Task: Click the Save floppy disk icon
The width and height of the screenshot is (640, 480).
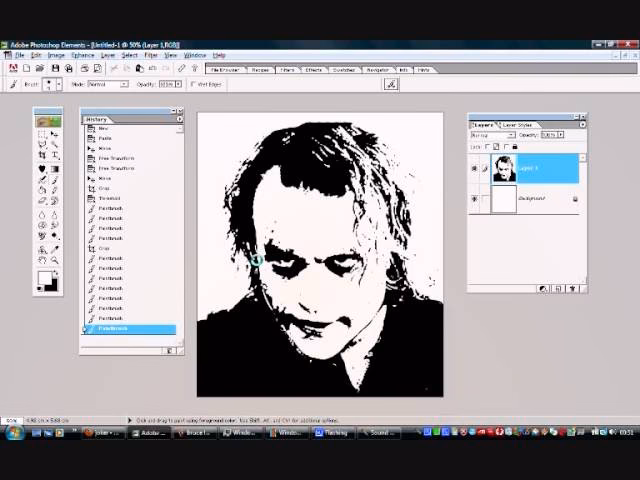Action: pyautogui.click(x=56, y=68)
